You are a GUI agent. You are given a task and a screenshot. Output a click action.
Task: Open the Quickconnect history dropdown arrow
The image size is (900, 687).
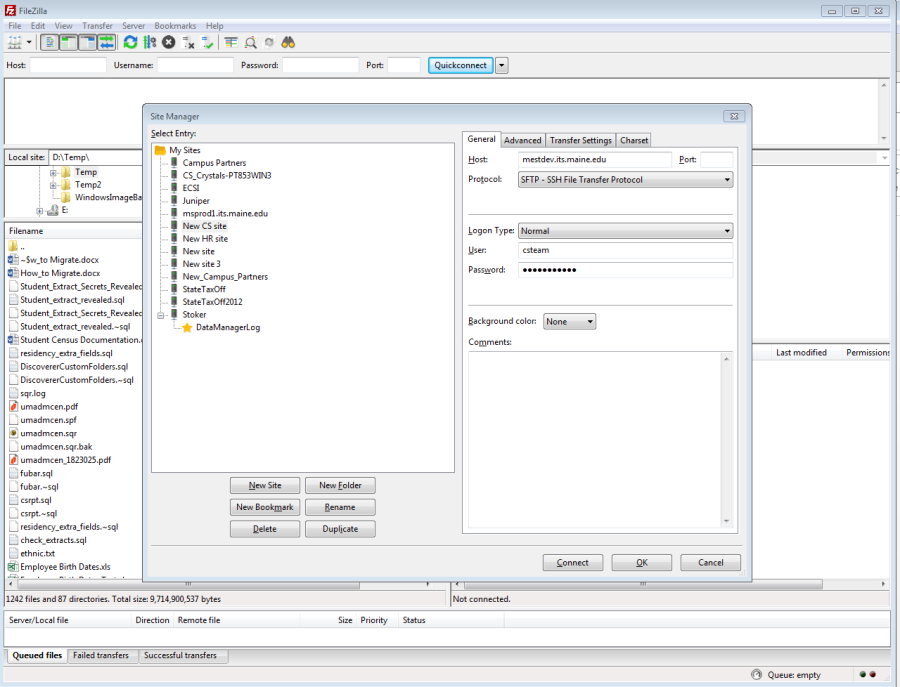click(x=502, y=65)
